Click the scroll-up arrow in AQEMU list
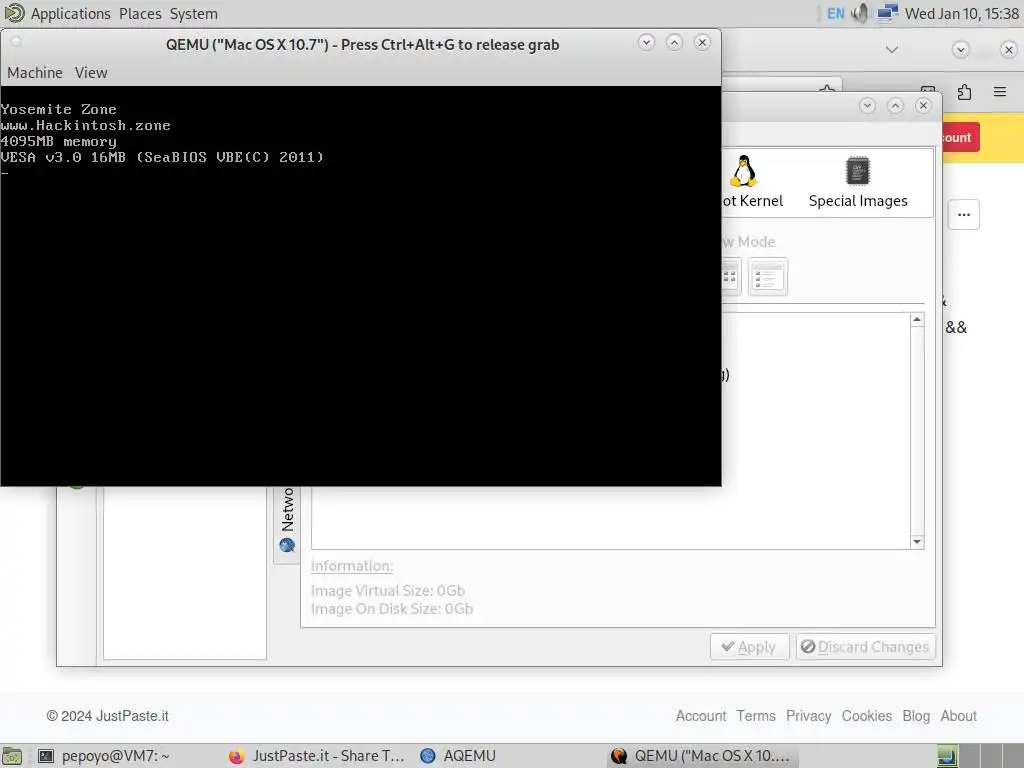 (x=917, y=320)
